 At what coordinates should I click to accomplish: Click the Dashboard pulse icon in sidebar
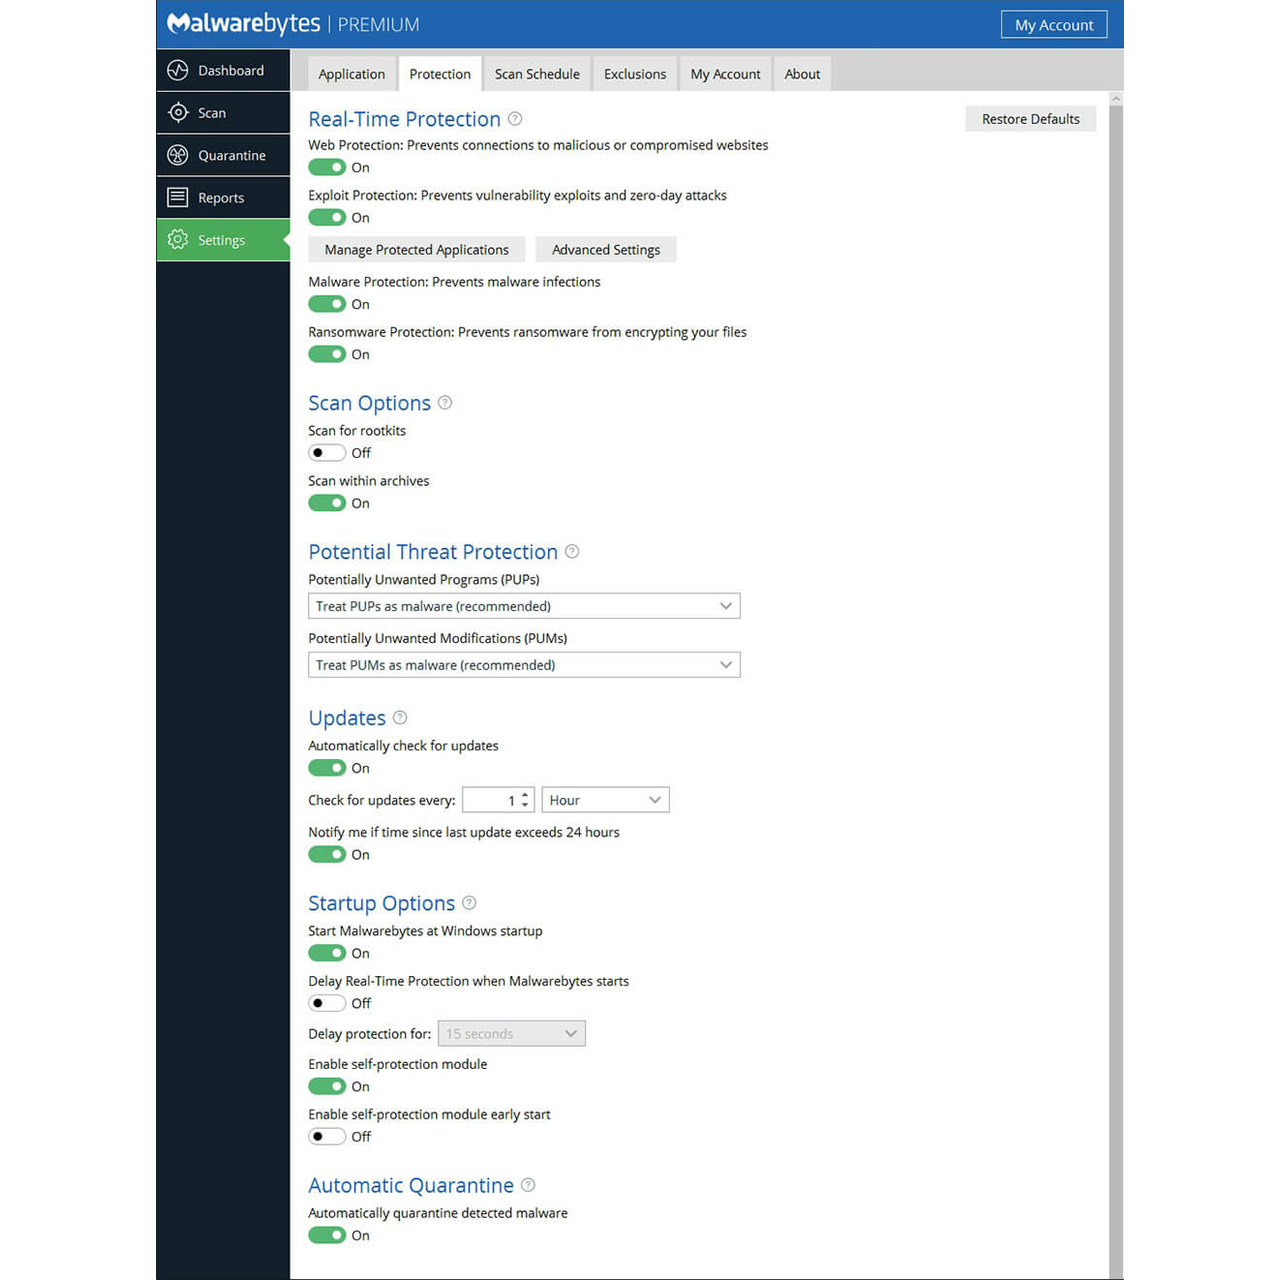pyautogui.click(x=178, y=70)
